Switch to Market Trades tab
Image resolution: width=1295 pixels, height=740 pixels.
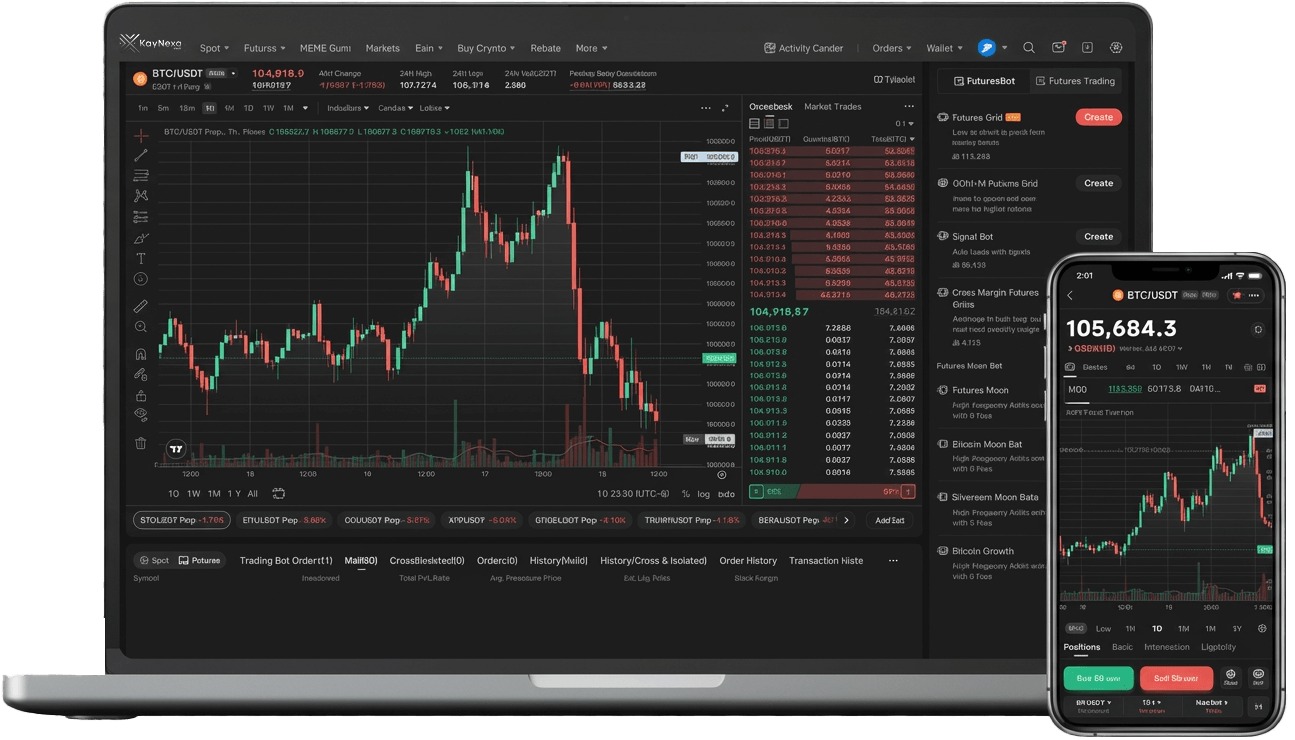point(832,106)
